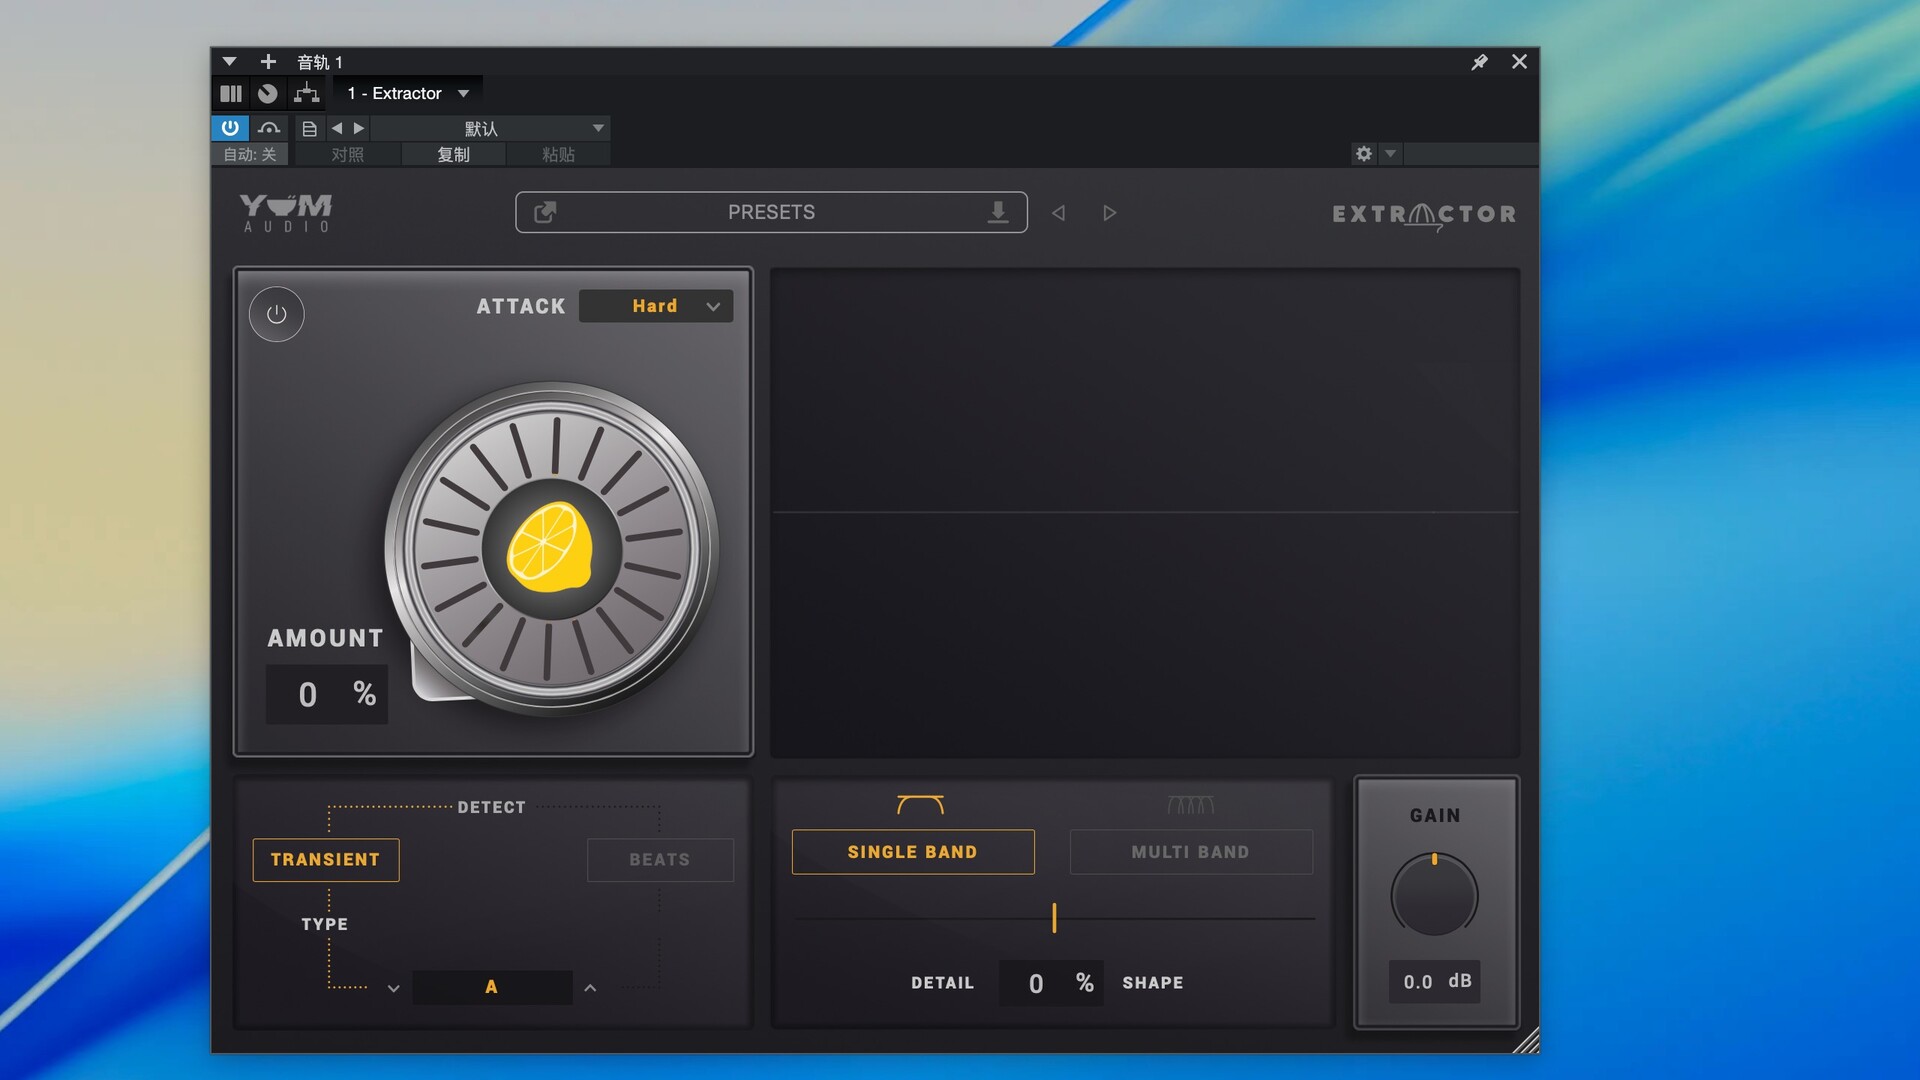Click the 复制 copy button
This screenshot has width=1920, height=1080.
tap(453, 154)
